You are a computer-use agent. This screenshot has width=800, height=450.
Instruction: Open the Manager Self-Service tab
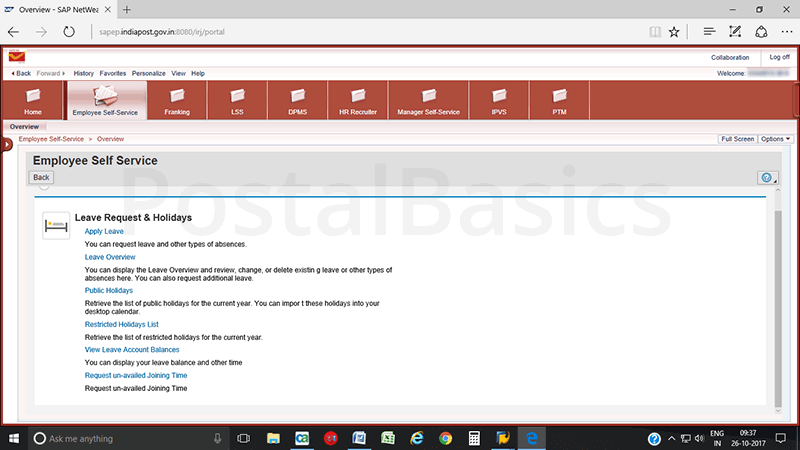[x=428, y=101]
